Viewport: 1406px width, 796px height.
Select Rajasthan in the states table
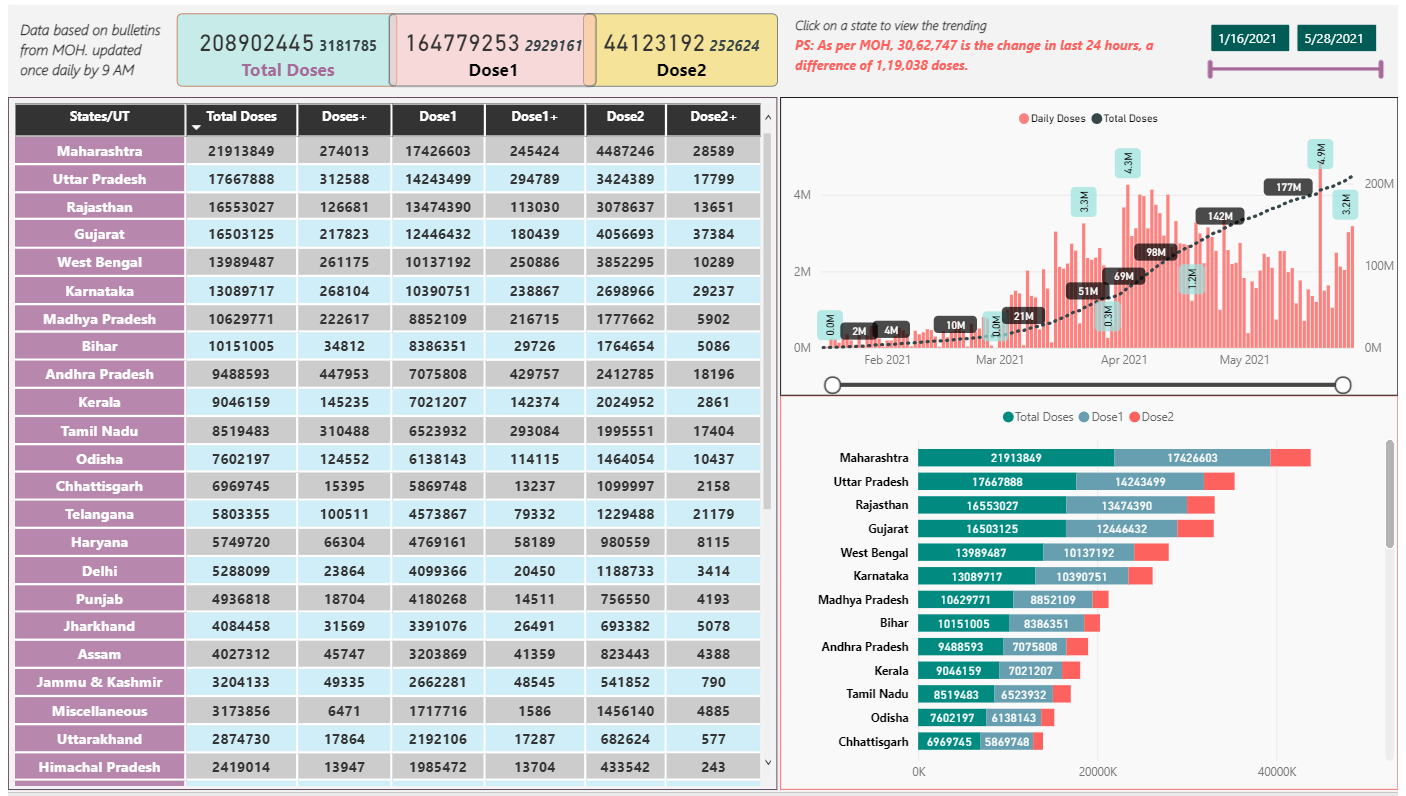point(100,207)
